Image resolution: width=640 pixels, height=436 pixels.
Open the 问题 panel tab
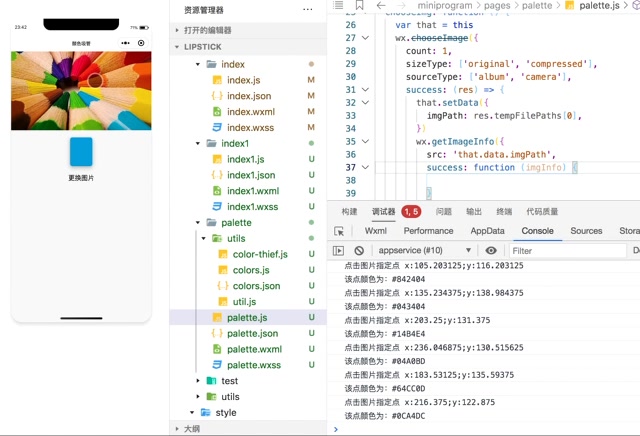pos(443,212)
